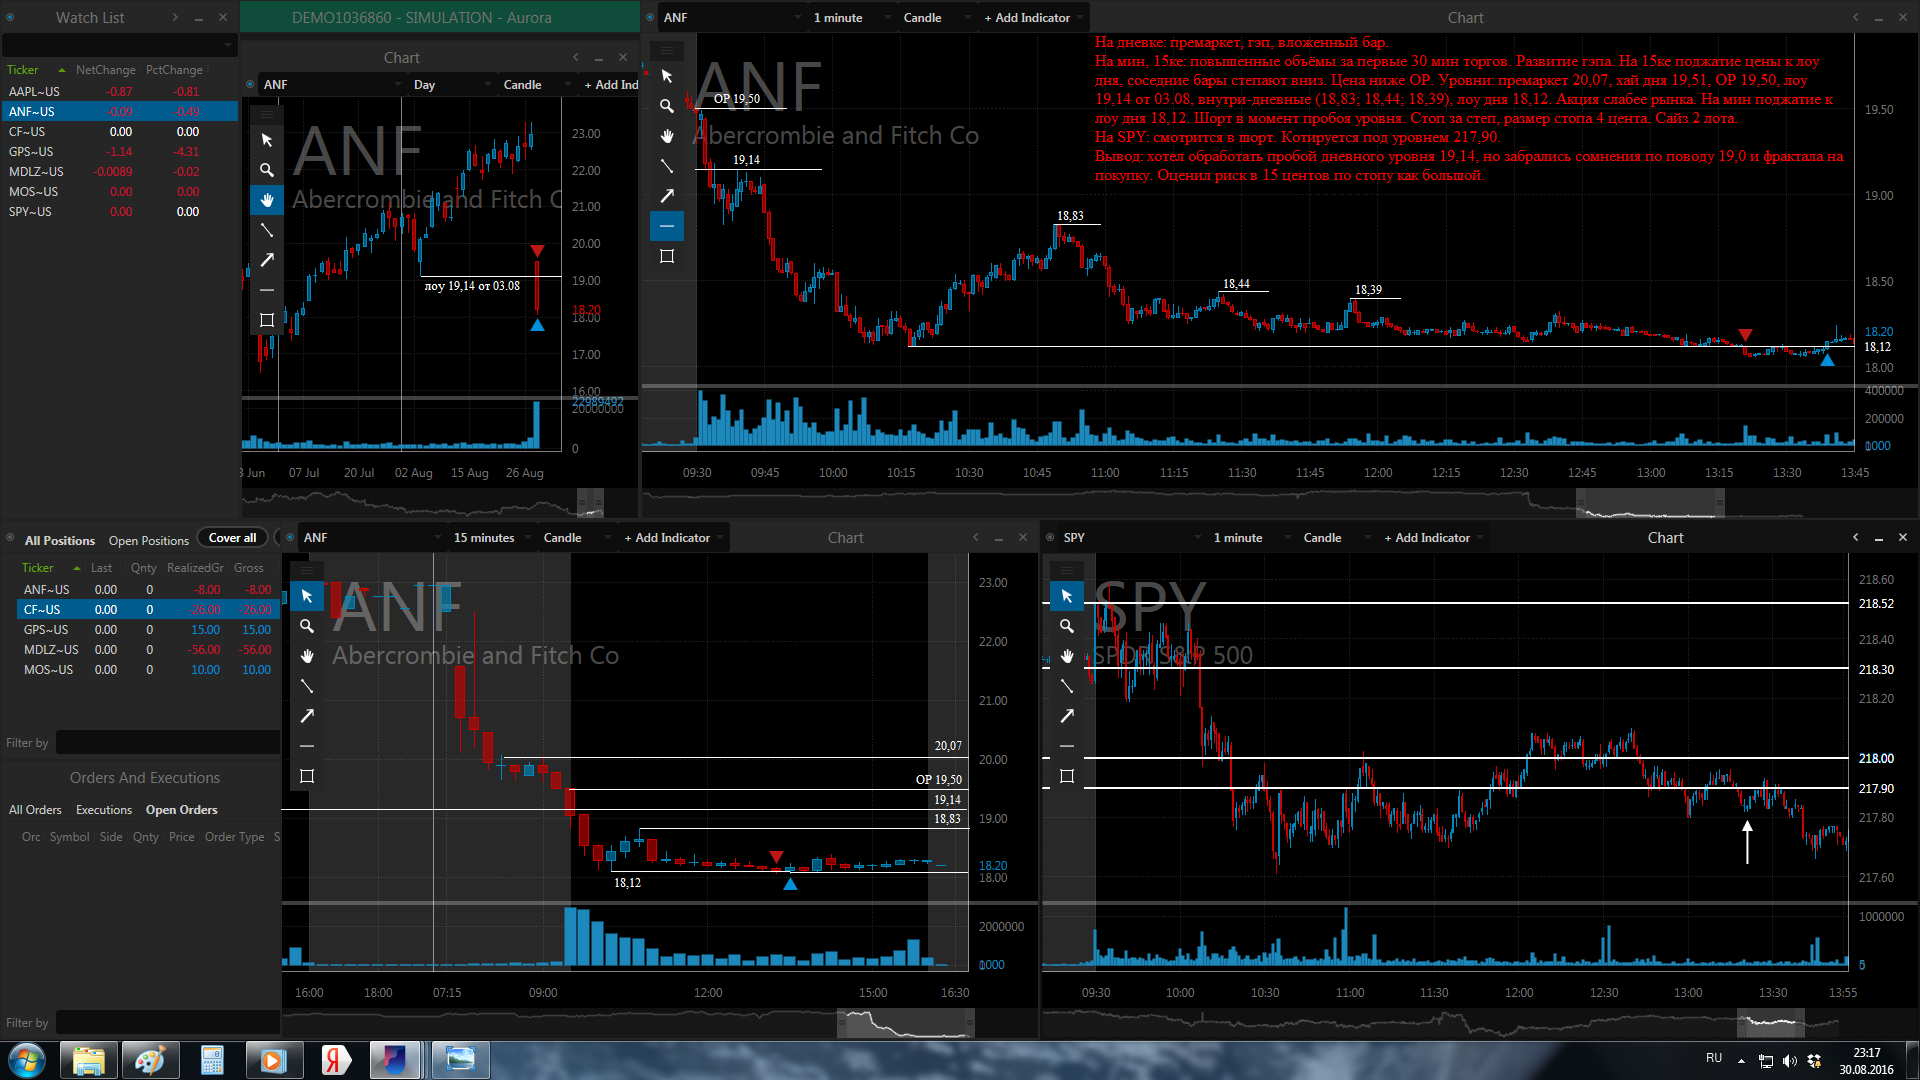
Task: Choose trend line tool in SPY chart
Action: coord(1067,686)
